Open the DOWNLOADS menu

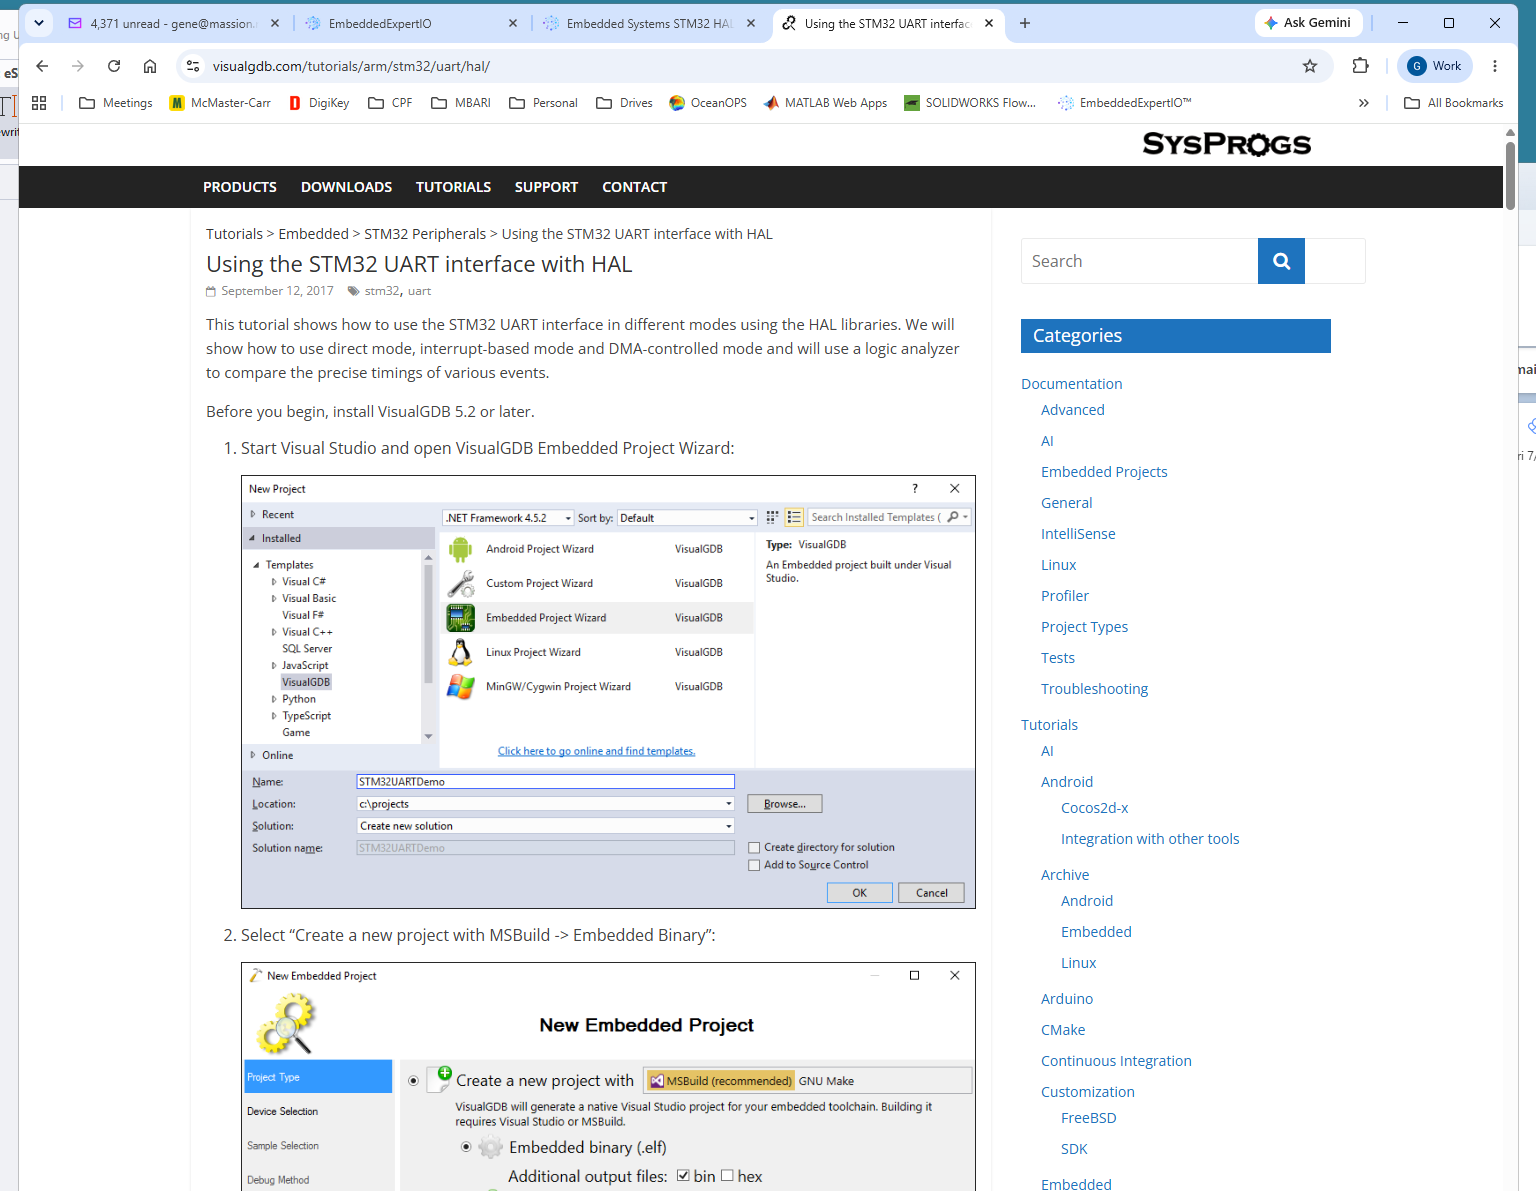click(x=346, y=187)
